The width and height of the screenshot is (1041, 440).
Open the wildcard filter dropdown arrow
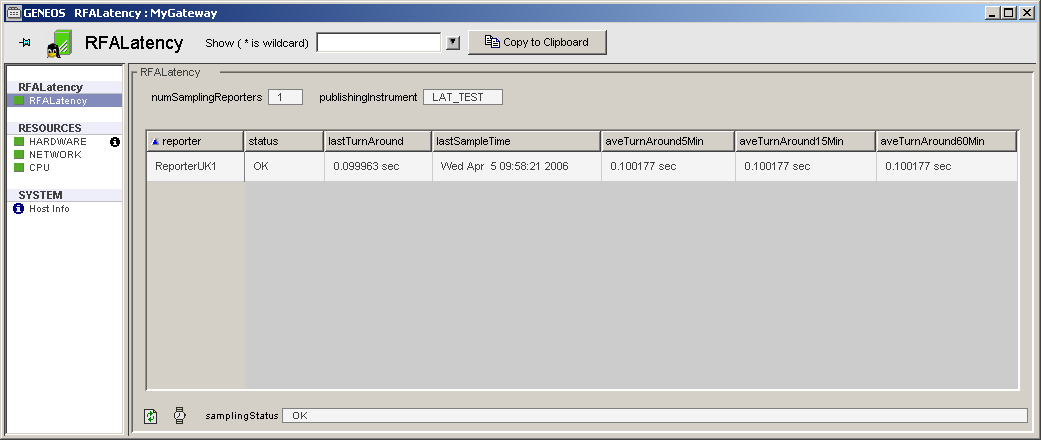coord(452,43)
